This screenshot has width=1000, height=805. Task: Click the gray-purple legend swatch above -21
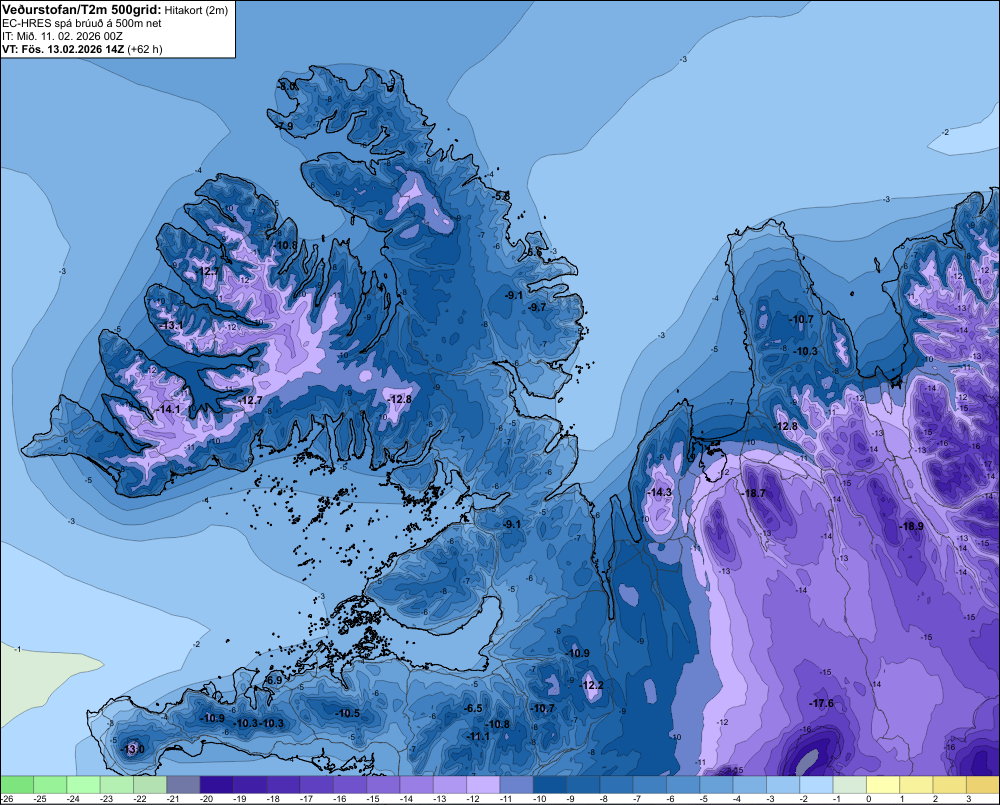183,784
